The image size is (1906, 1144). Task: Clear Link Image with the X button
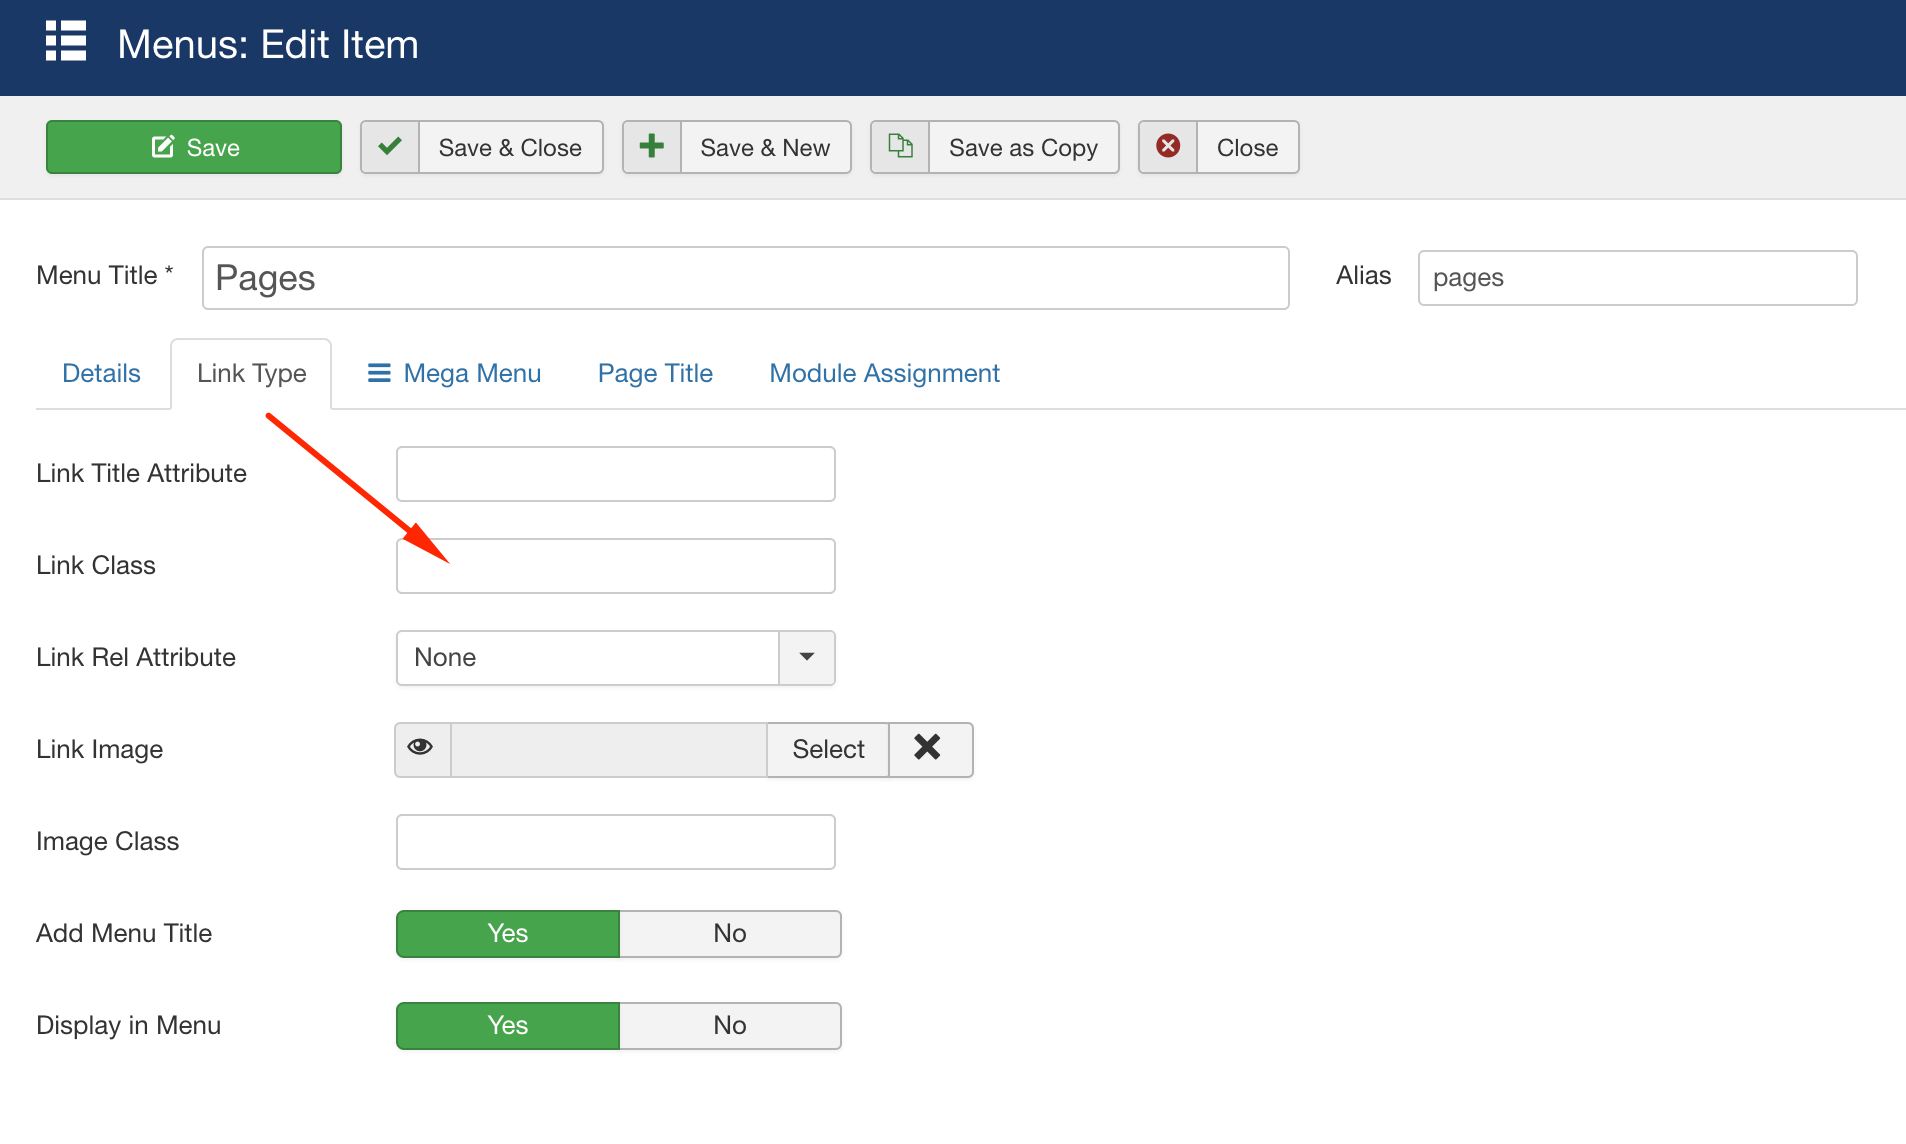pos(928,749)
